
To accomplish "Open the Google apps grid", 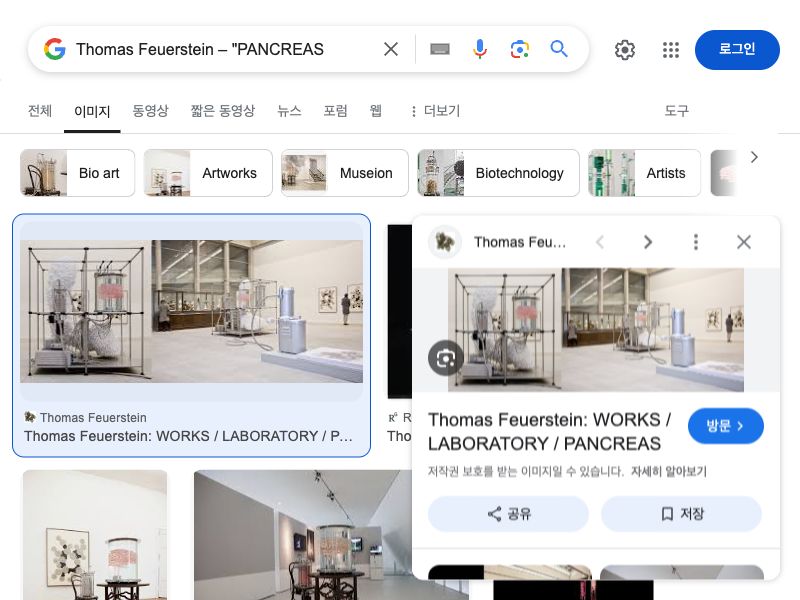I will (671, 49).
